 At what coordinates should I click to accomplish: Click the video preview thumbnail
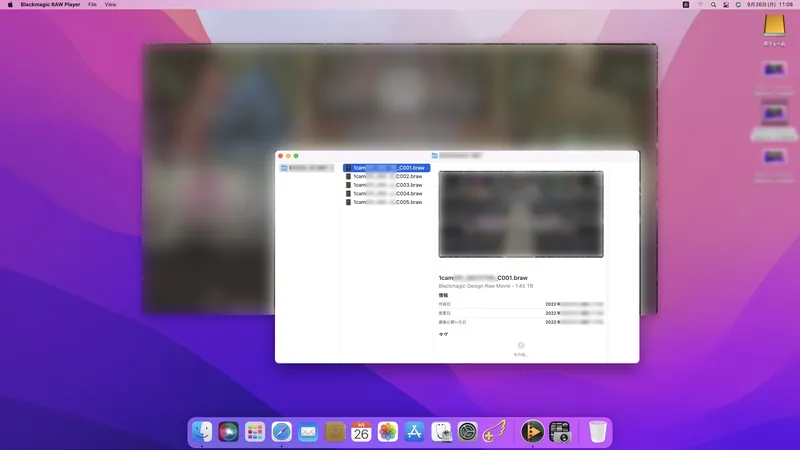point(520,213)
